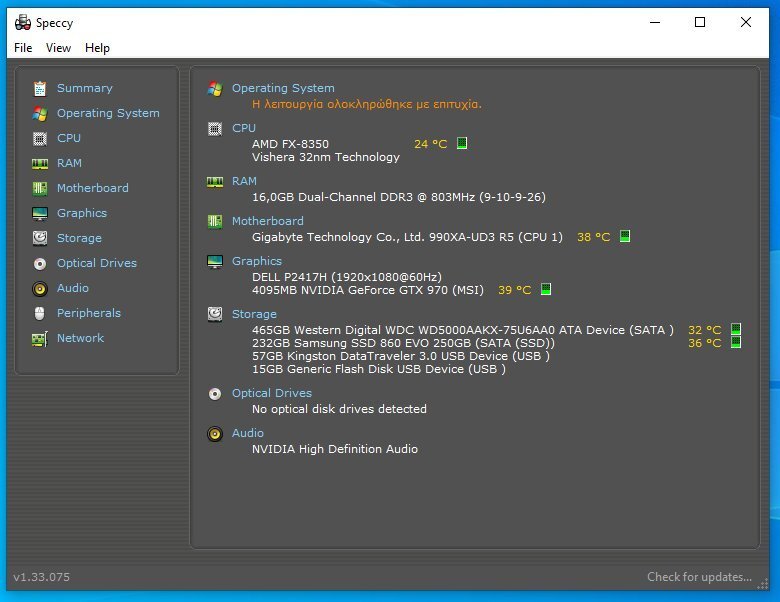Select Summary in the sidebar

tap(85, 88)
